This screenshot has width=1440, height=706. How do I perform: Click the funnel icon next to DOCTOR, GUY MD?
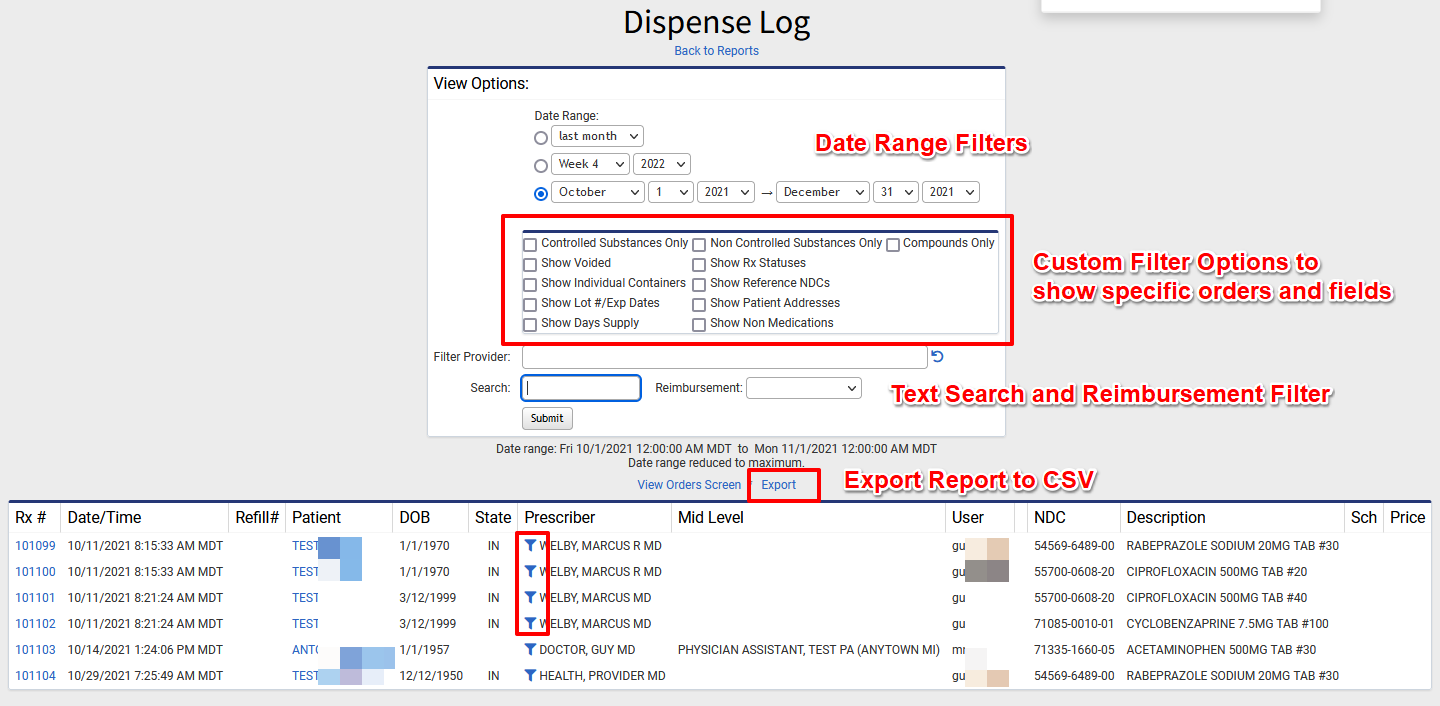pyautogui.click(x=531, y=649)
